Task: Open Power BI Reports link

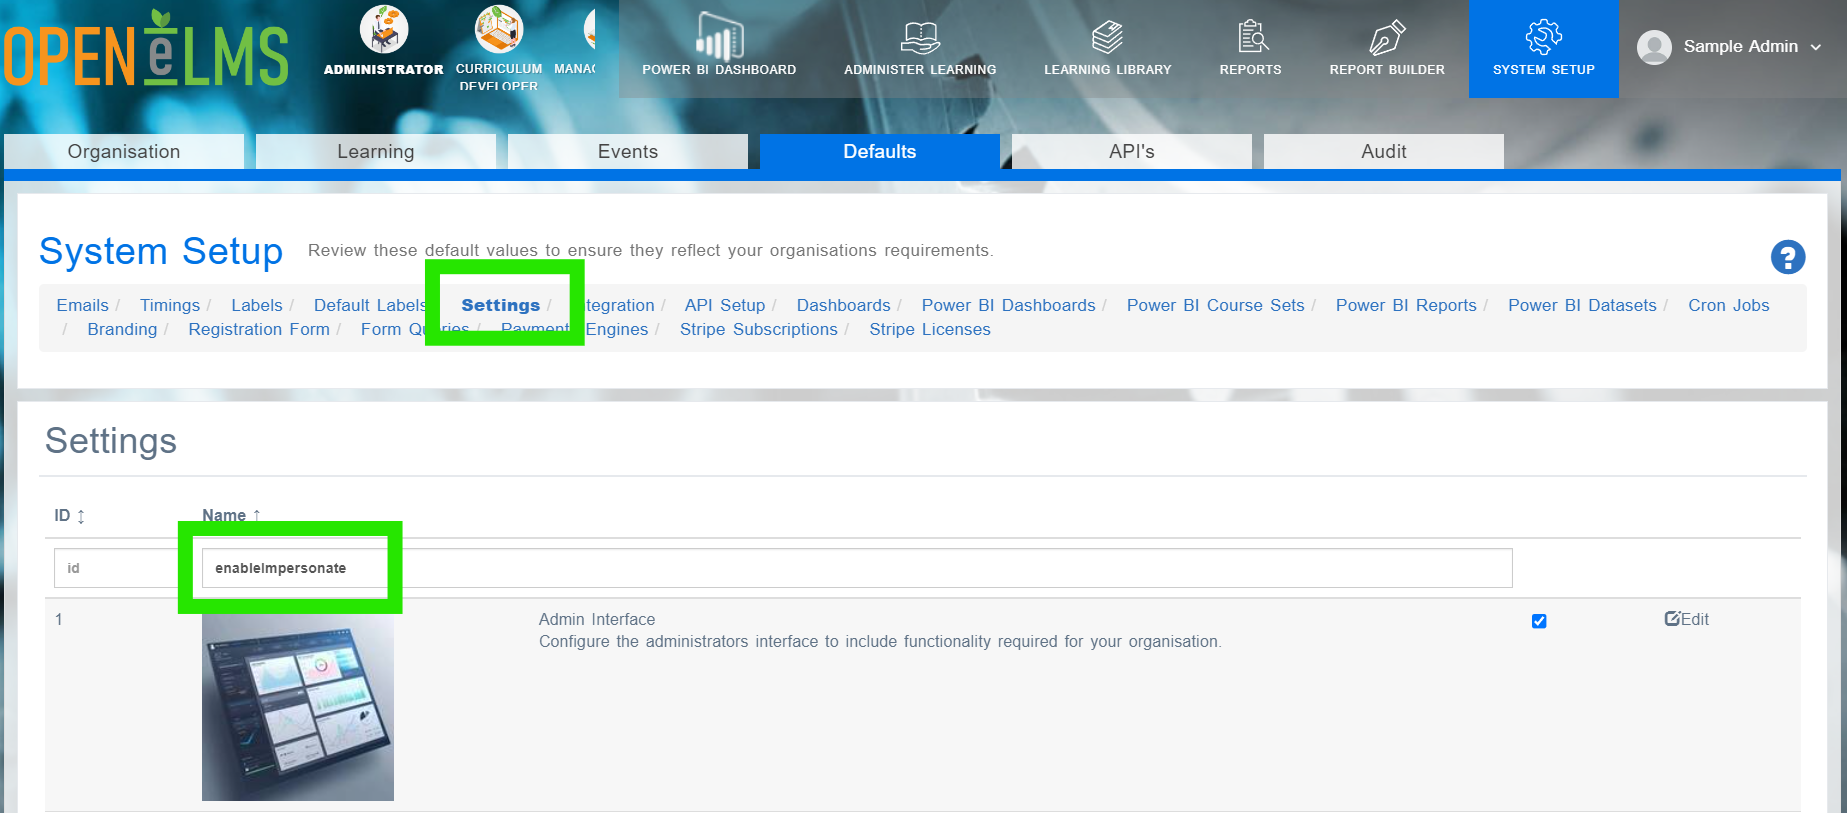Action: coord(1406,305)
